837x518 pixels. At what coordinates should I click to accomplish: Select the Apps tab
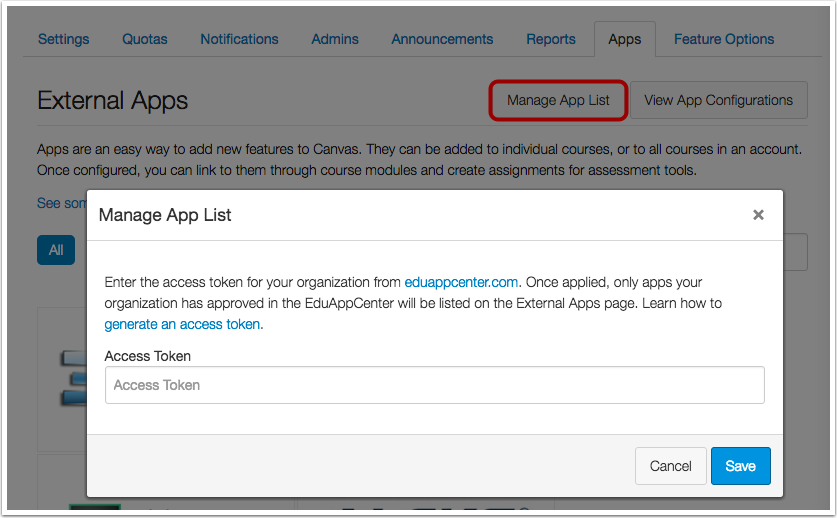[625, 39]
